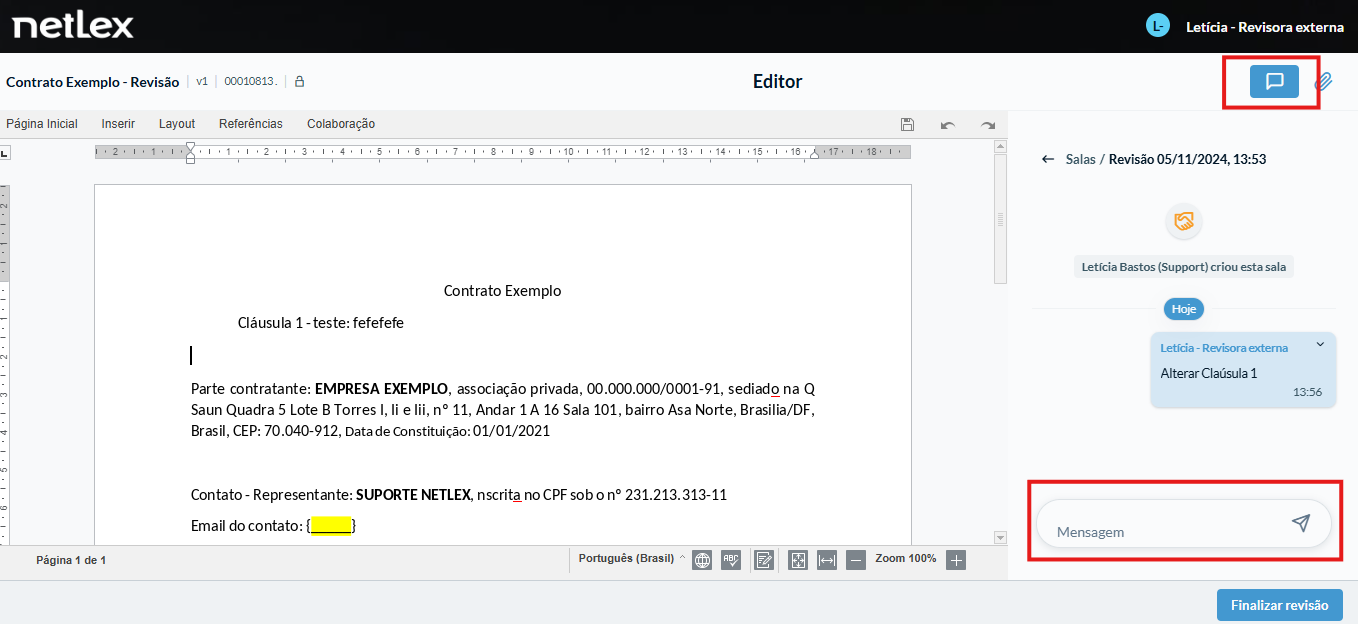Image resolution: width=1358 pixels, height=624 pixels.
Task: Open the attachments paperclip icon
Action: [1324, 82]
